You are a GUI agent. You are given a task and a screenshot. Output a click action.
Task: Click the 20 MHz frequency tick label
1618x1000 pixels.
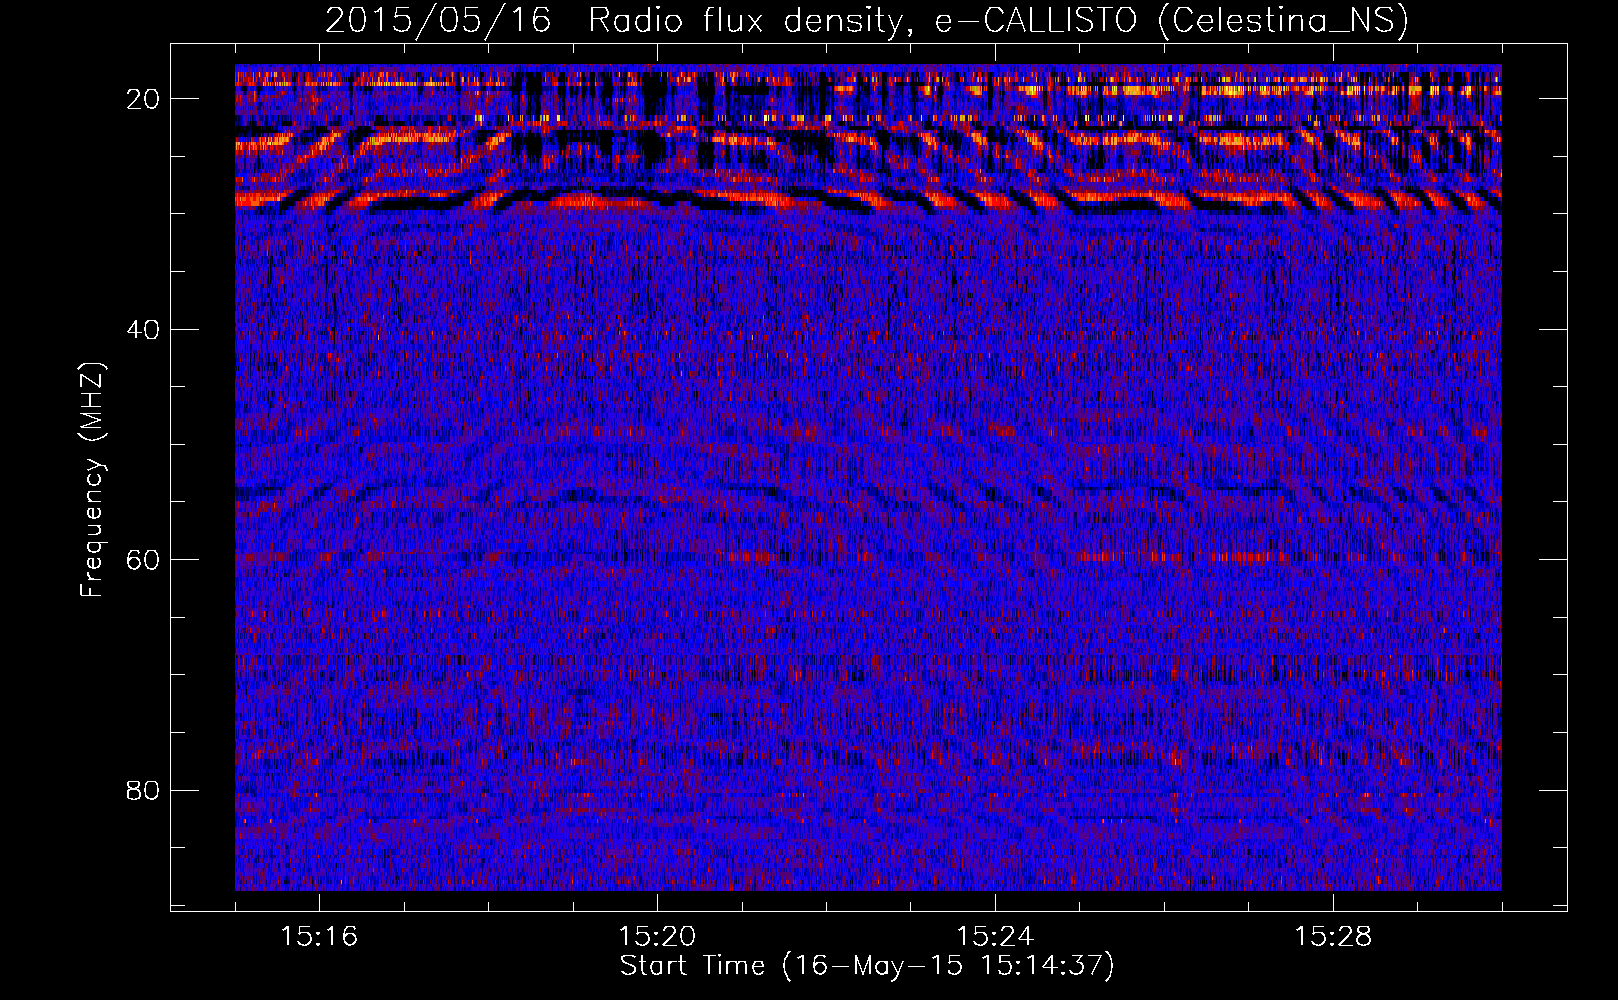(145, 98)
